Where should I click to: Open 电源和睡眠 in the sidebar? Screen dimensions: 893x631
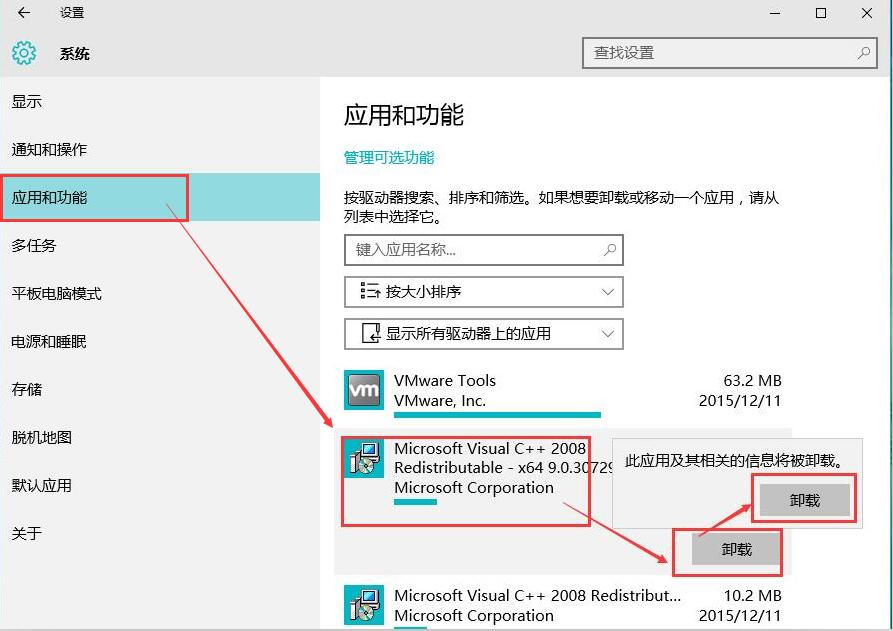159,341
